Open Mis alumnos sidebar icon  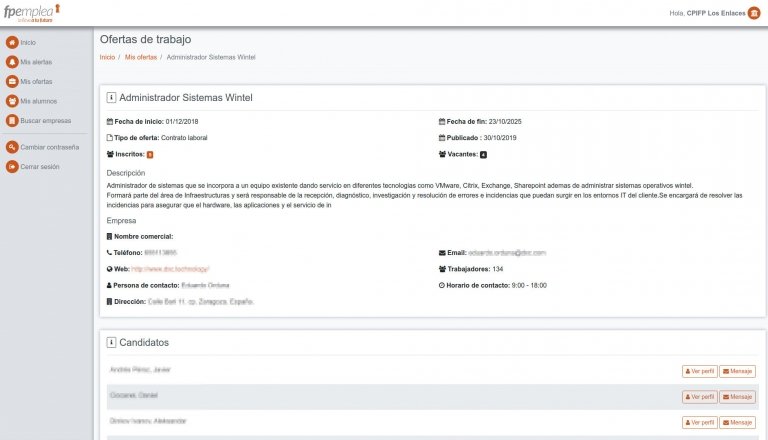[12, 101]
